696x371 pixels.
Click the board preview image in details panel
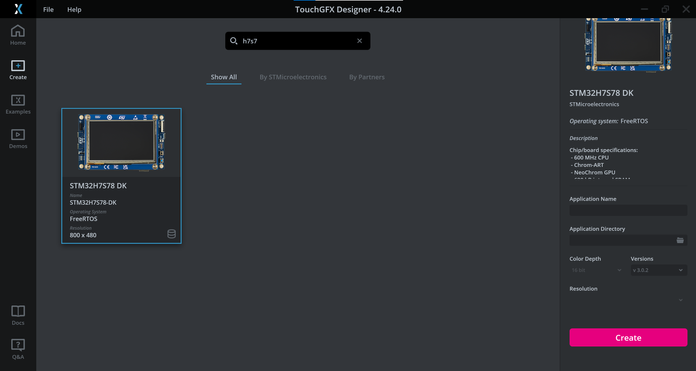pos(628,44)
